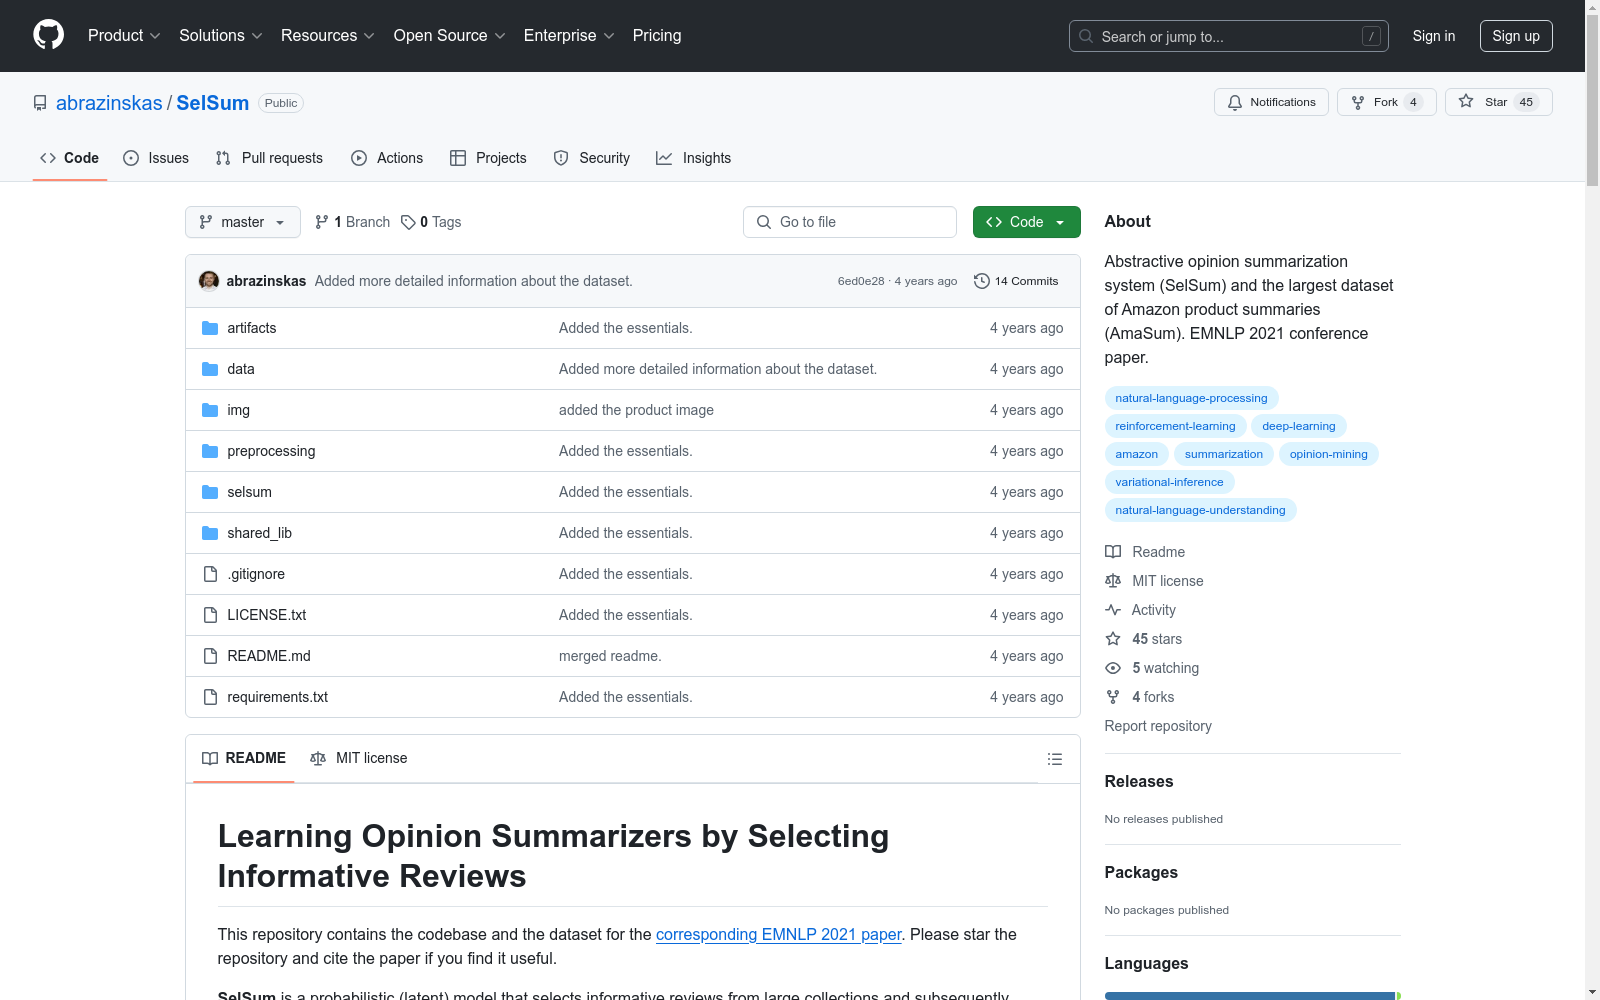Expand the Enterprise menu
Image resolution: width=1600 pixels, height=1000 pixels.
[569, 35]
